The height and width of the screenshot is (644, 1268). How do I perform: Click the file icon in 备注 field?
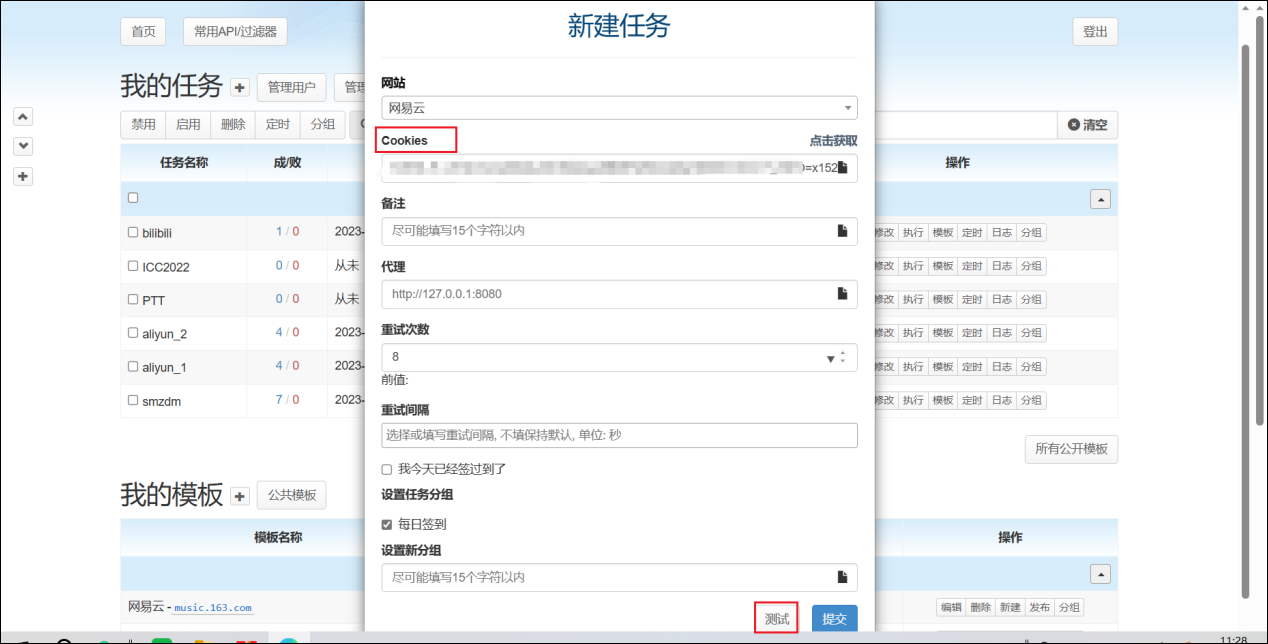(x=842, y=231)
